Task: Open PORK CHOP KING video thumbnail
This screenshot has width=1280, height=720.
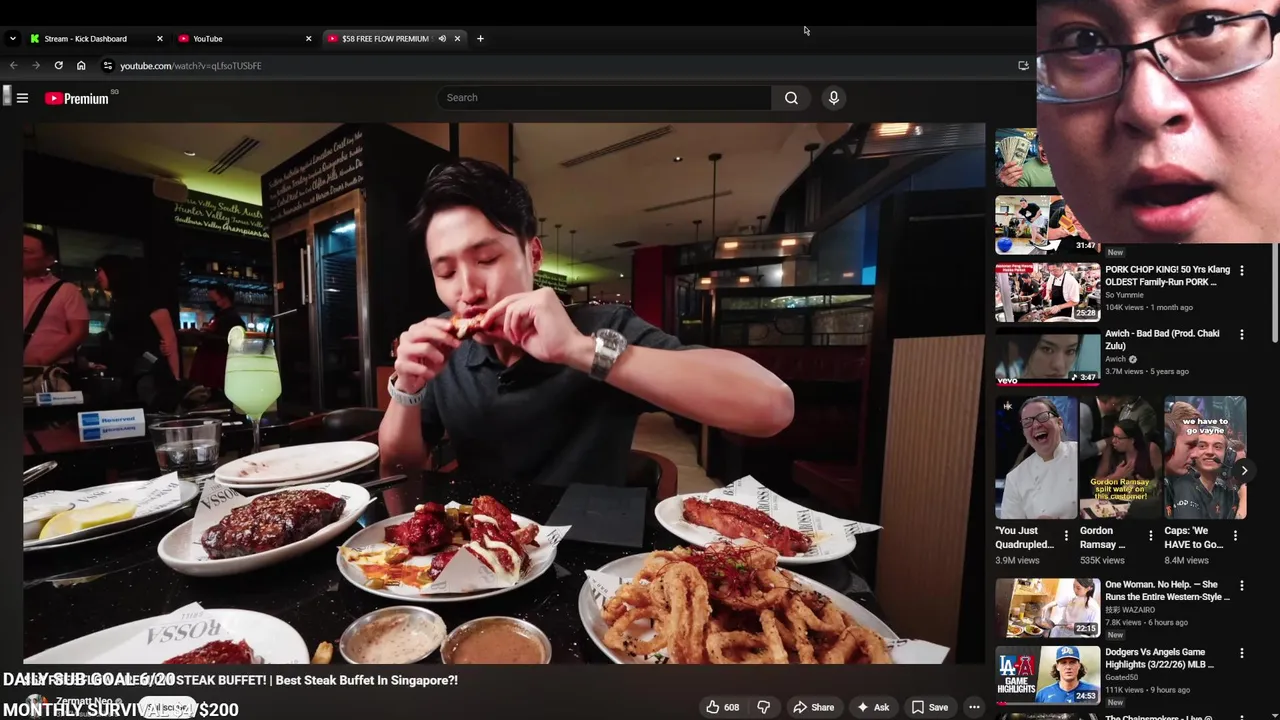Action: [1047, 292]
